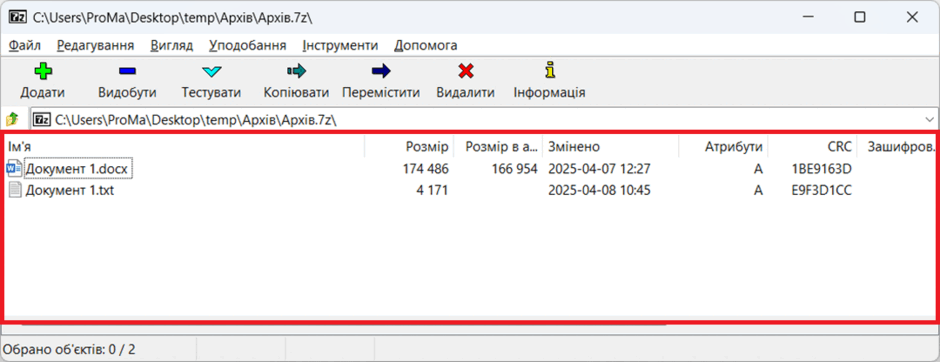Image resolution: width=940 pixels, height=362 pixels.
Task: Sort by the Змінено column header
Action: pyautogui.click(x=611, y=147)
